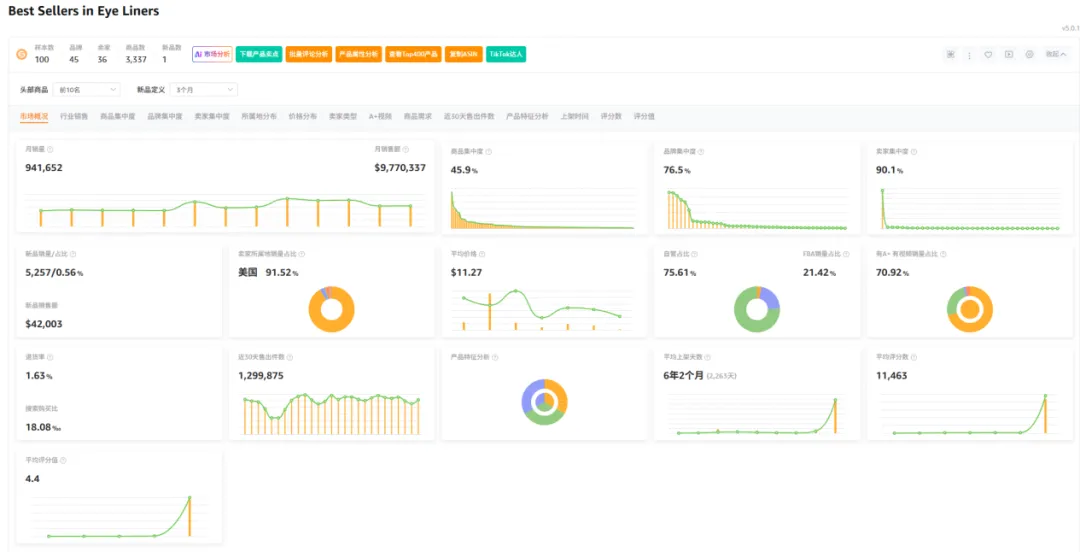1080x552 pixels.
Task: Click the orange 产品属性分析 button
Action: (x=359, y=54)
